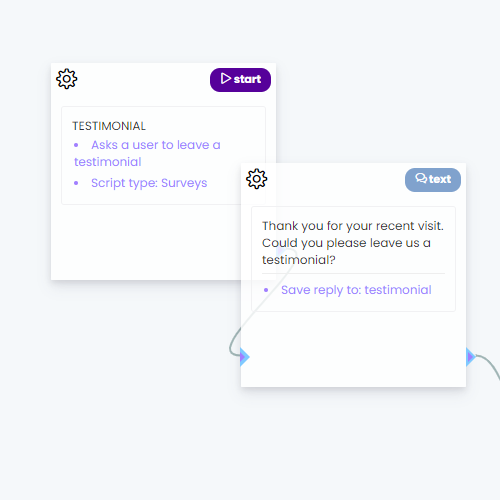Open settings gear on text node
The width and height of the screenshot is (500, 500).
click(256, 179)
